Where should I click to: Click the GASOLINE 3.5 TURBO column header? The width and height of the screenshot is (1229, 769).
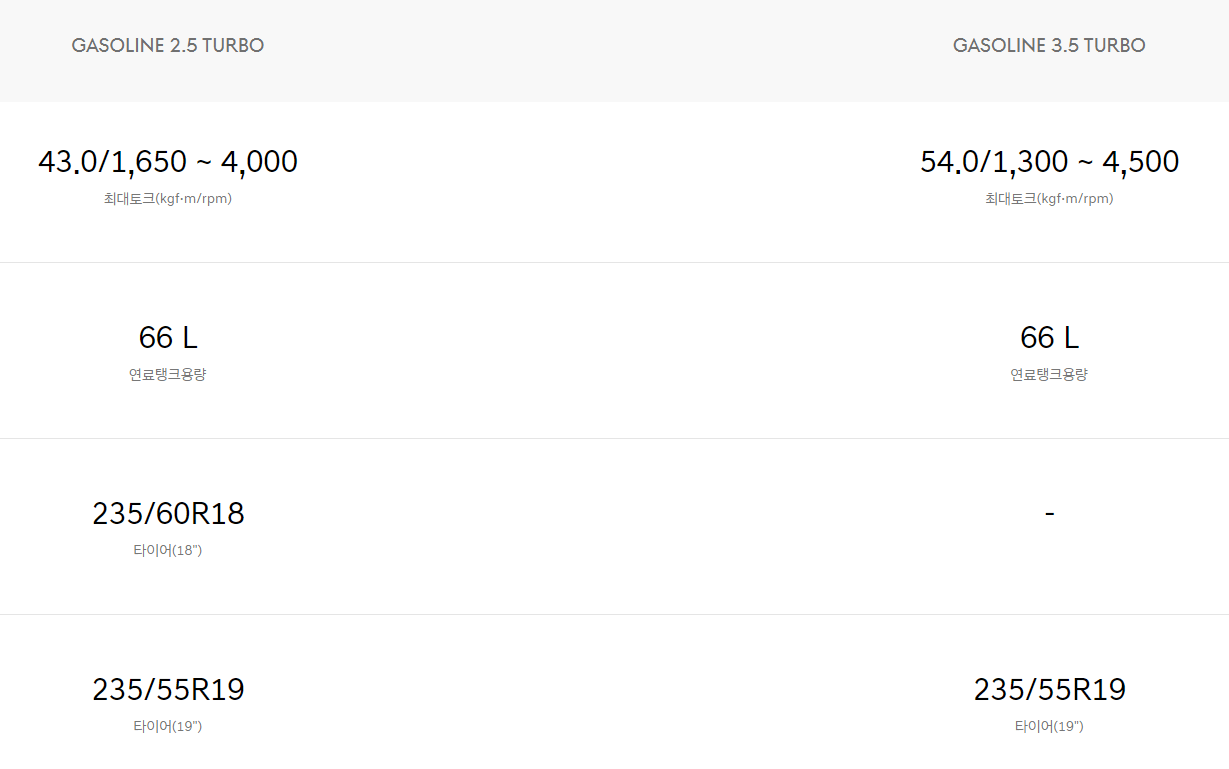[1049, 45]
